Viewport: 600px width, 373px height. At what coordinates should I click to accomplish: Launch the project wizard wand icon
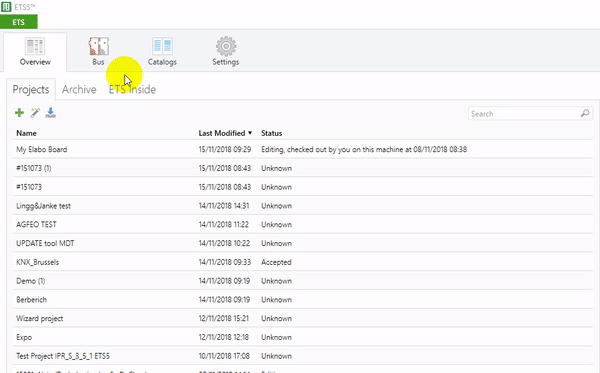click(35, 112)
